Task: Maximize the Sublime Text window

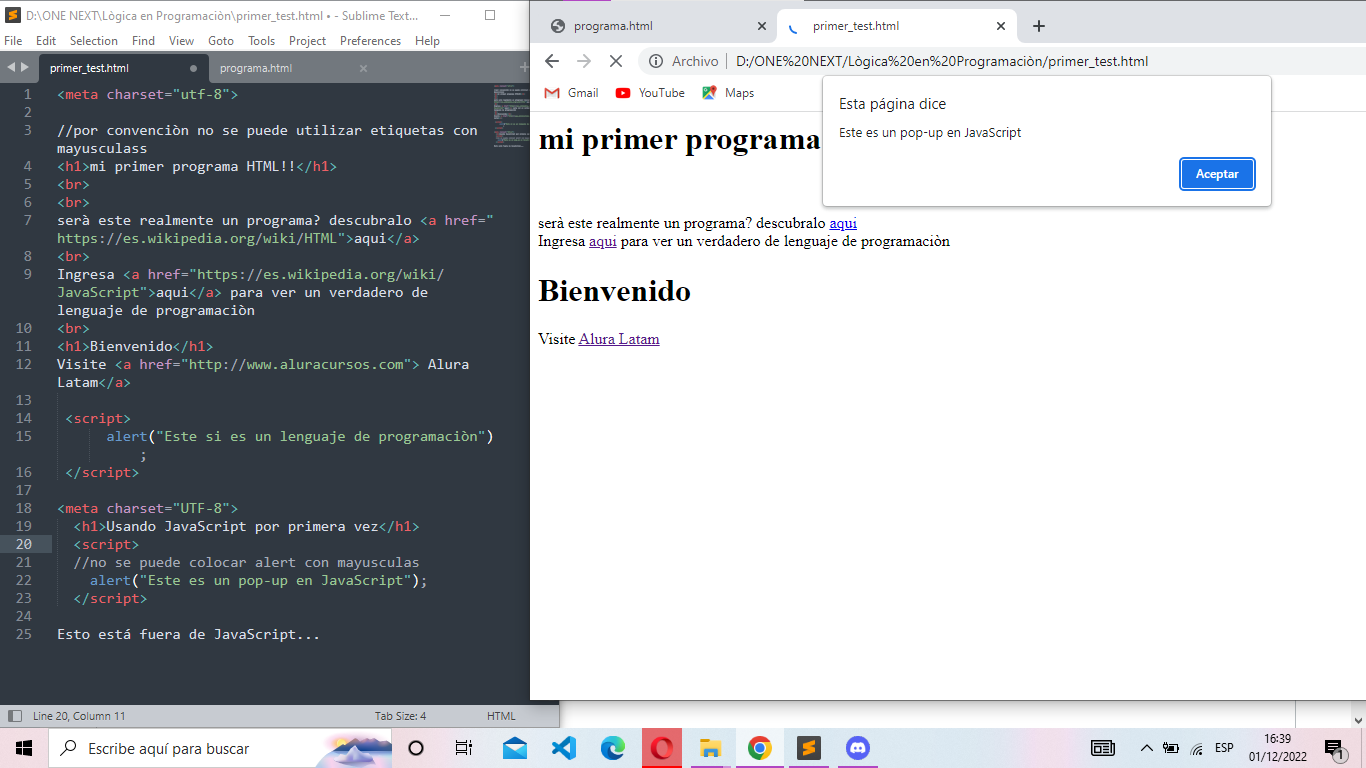Action: (x=490, y=15)
